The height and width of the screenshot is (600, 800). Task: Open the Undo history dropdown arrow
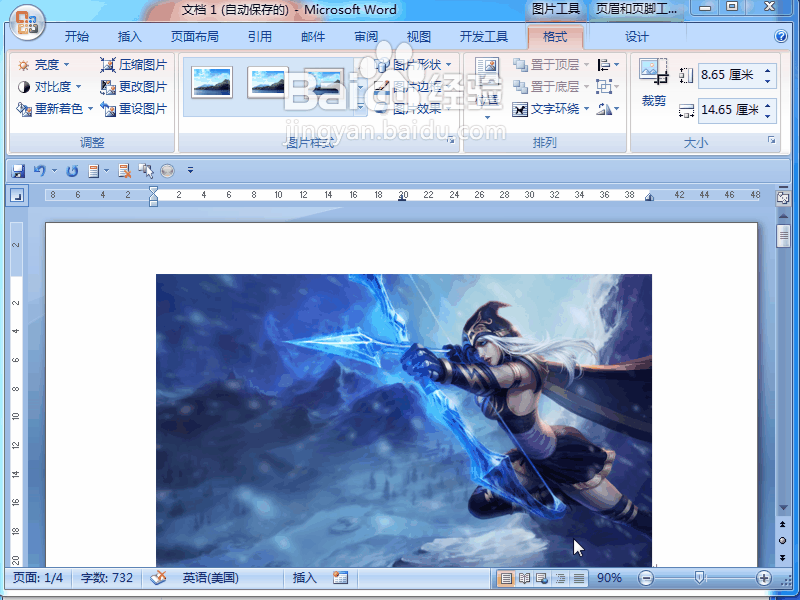pos(54,171)
